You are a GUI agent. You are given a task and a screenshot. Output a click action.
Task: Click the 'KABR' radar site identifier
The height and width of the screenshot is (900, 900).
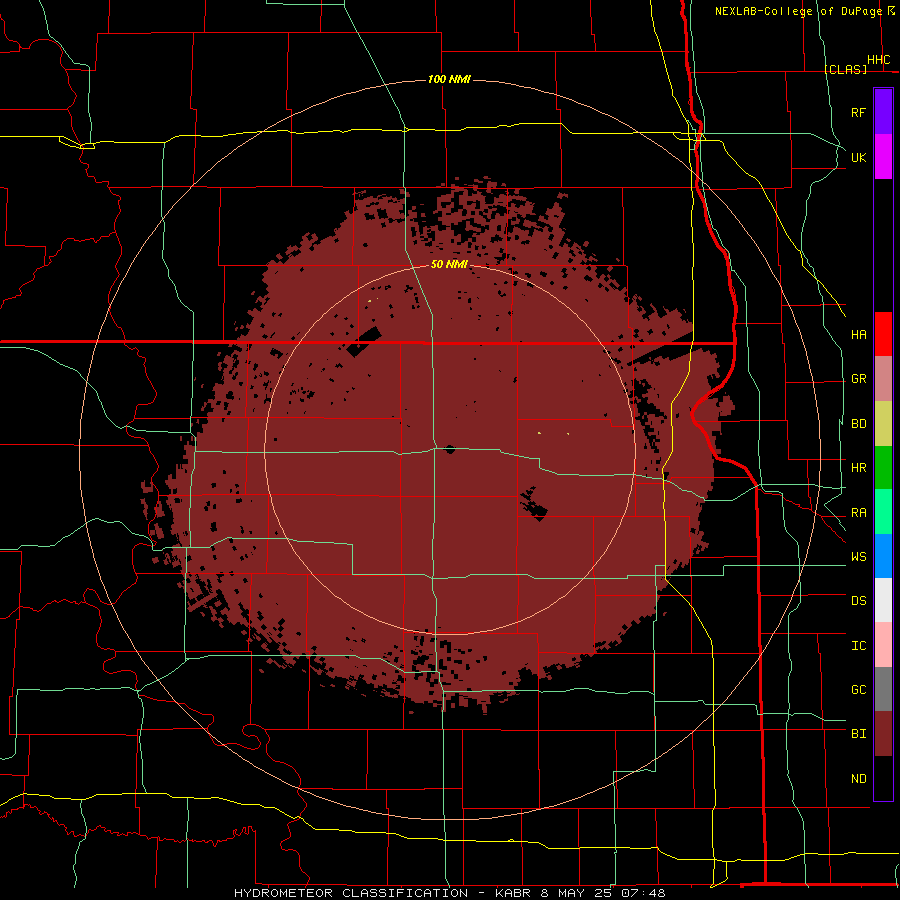pyautogui.click(x=513, y=893)
